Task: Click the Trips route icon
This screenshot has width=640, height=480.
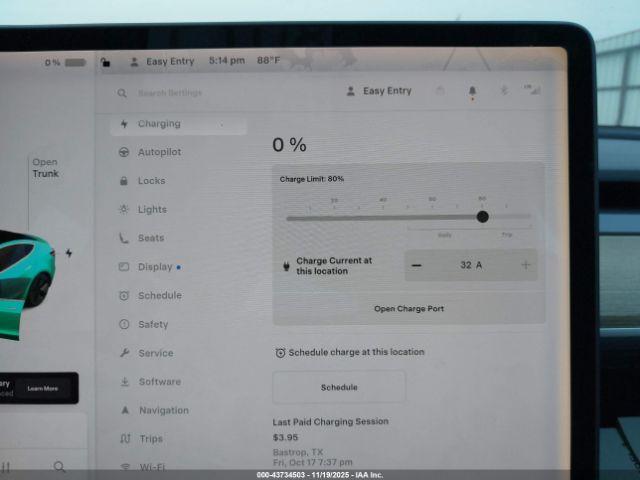Action: tap(125, 439)
